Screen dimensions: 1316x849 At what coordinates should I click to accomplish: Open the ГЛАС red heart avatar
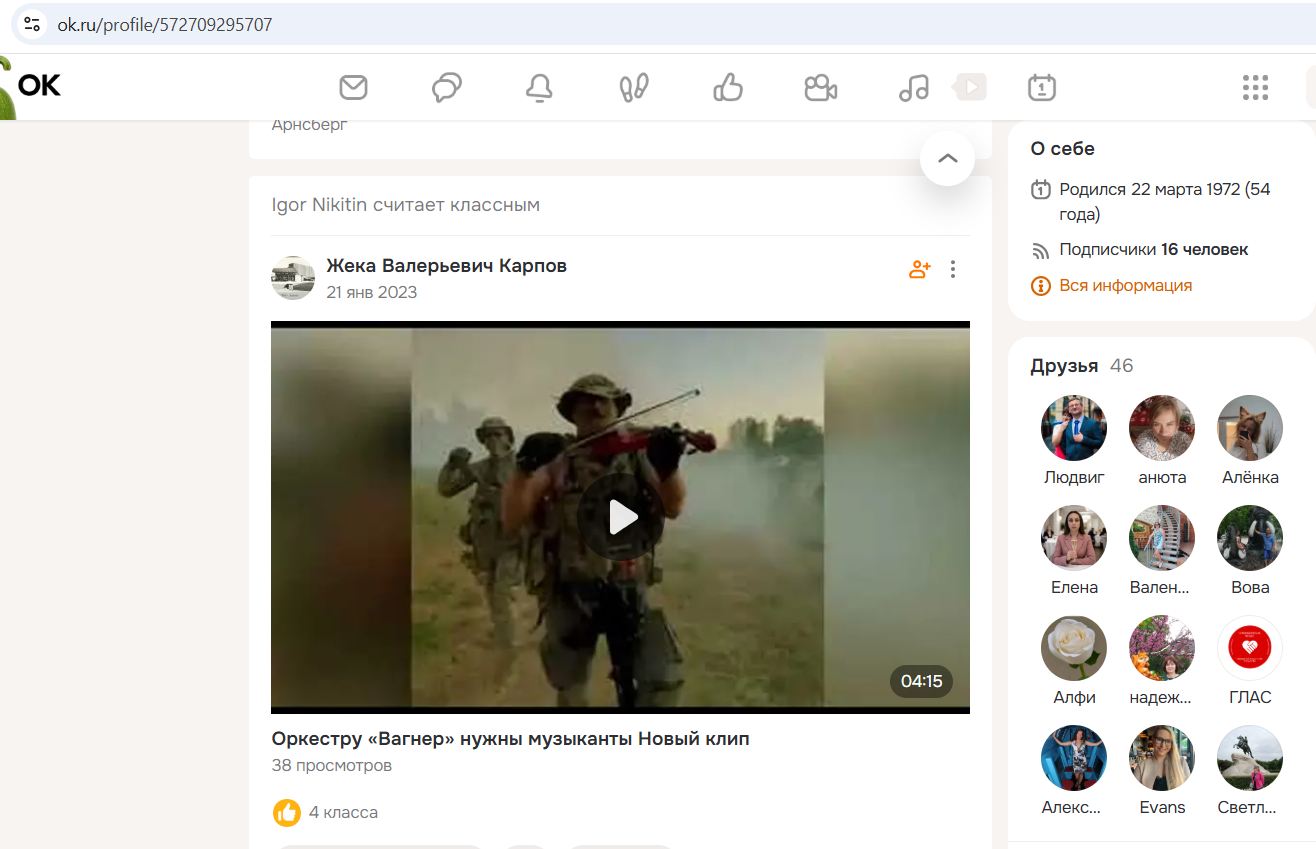click(x=1250, y=647)
